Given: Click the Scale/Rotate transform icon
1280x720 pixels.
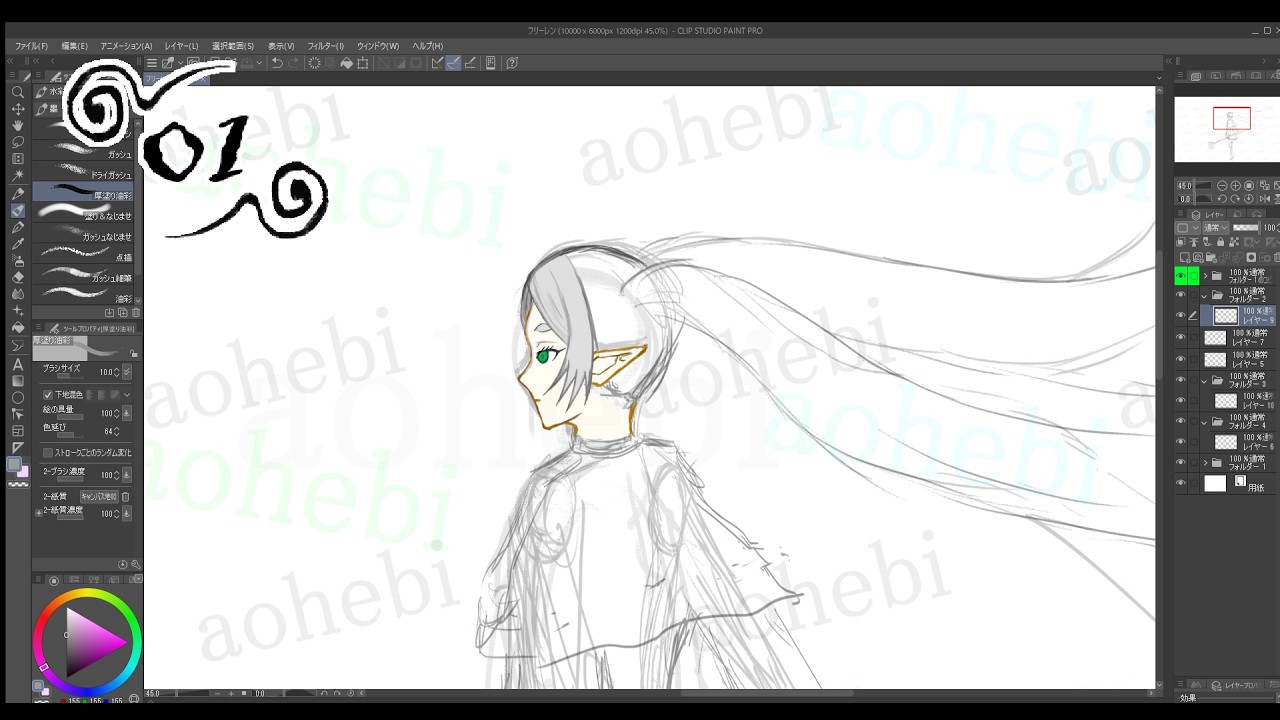Looking at the screenshot, I should pyautogui.click(x=363, y=63).
